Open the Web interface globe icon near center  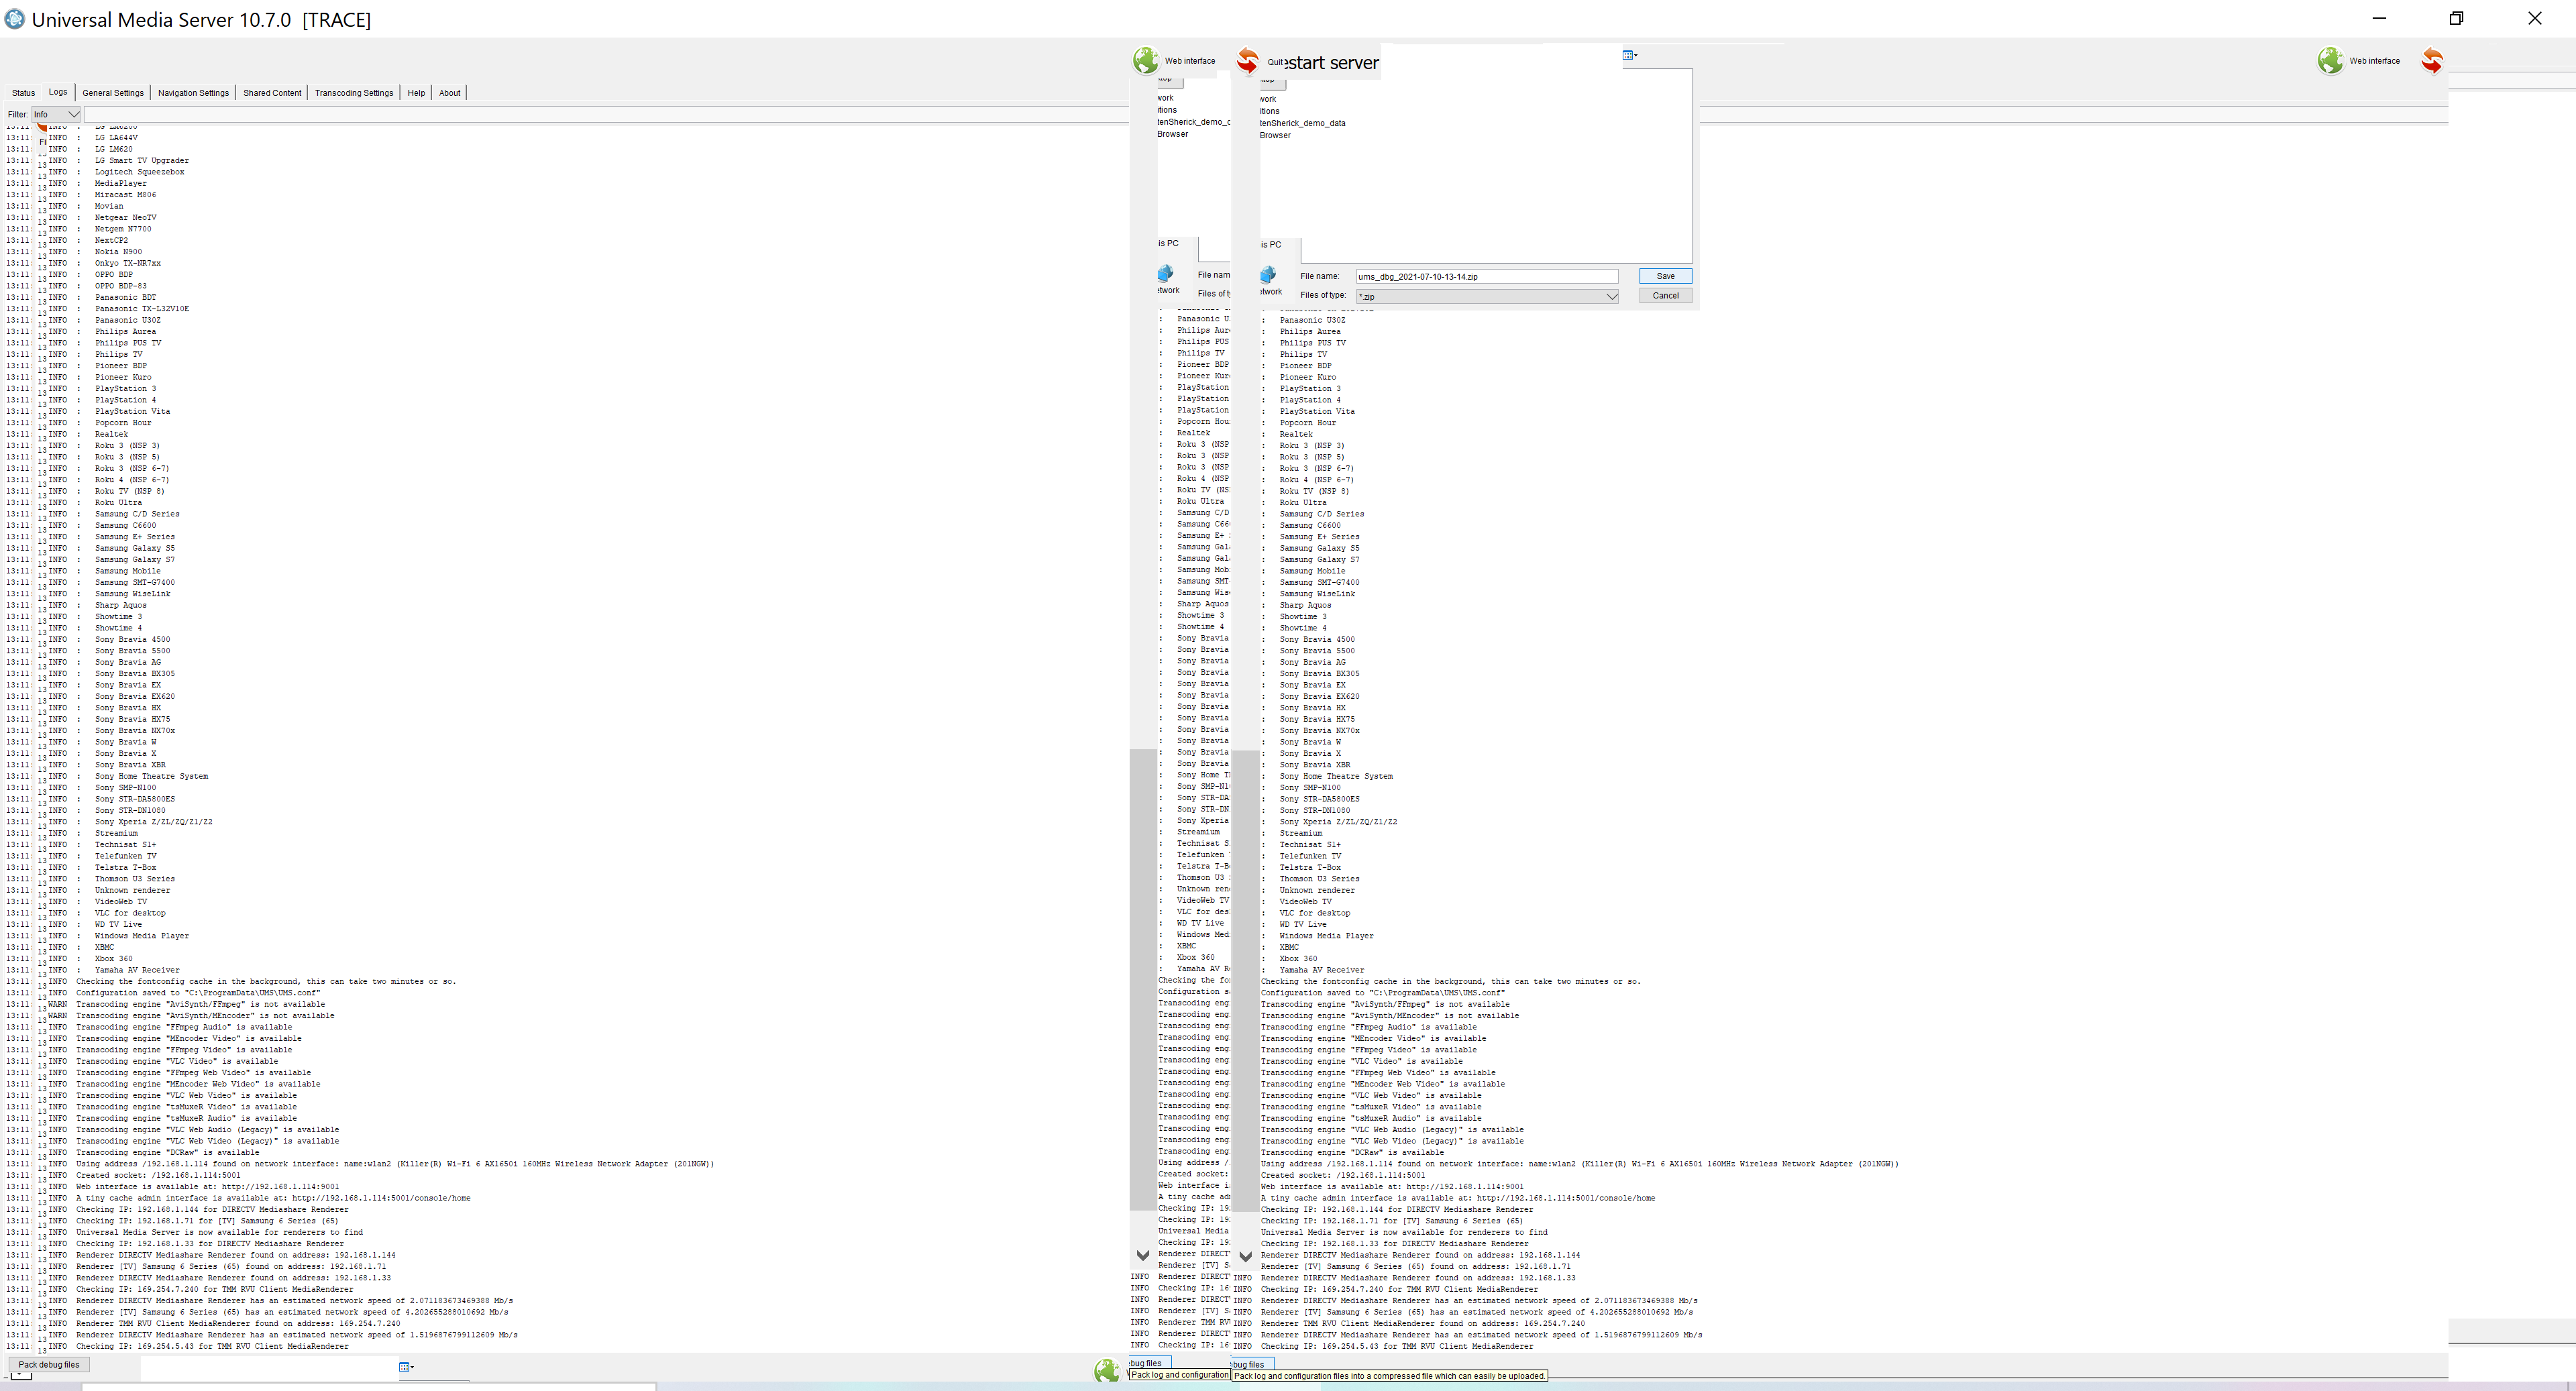pyautogui.click(x=1145, y=60)
